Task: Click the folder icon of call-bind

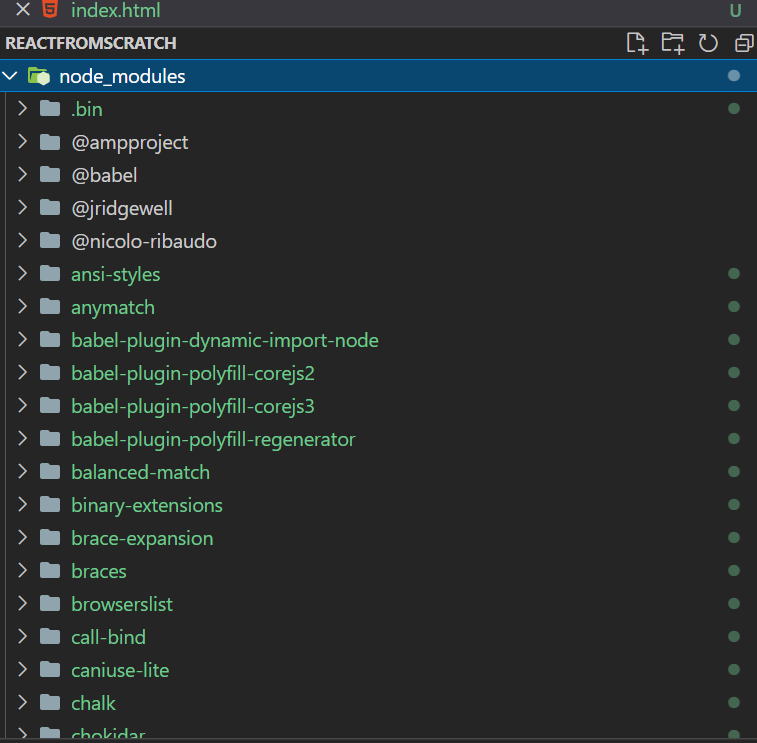Action: click(50, 637)
